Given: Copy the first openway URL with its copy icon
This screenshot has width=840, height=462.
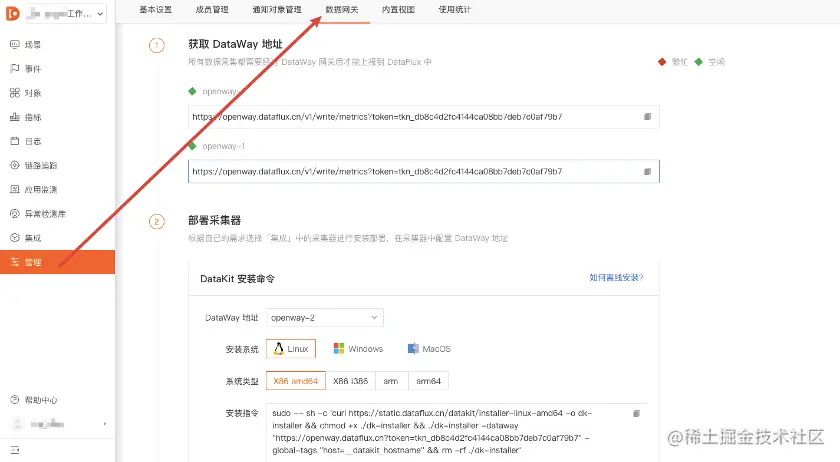Looking at the screenshot, I should (647, 116).
